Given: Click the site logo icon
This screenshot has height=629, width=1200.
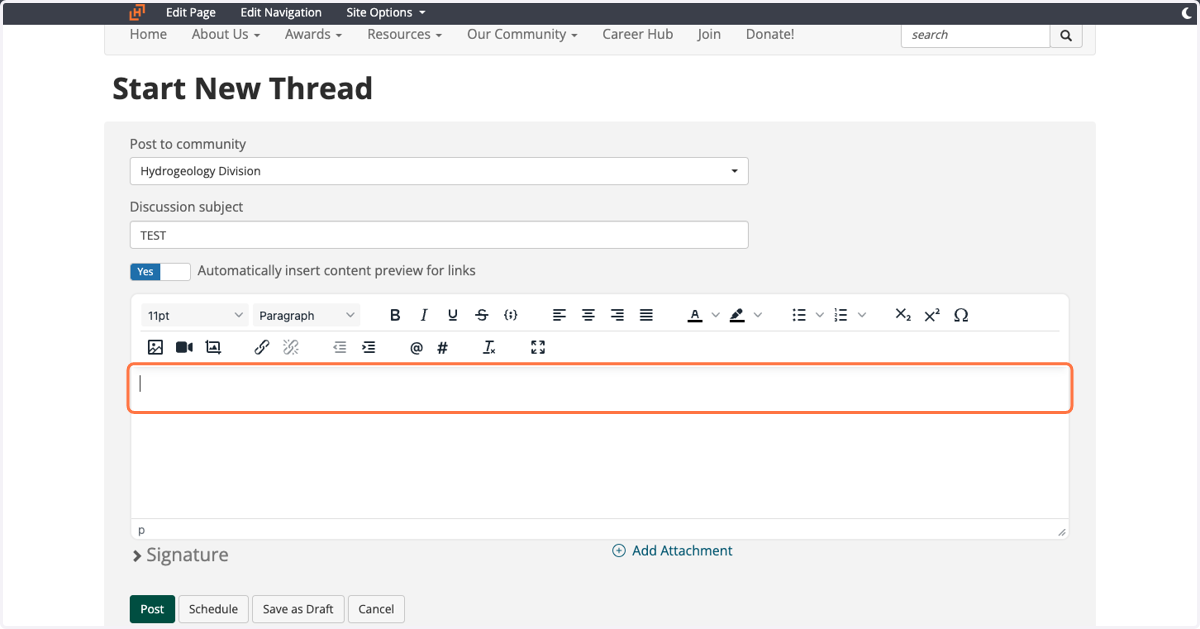Looking at the screenshot, I should click(137, 12).
